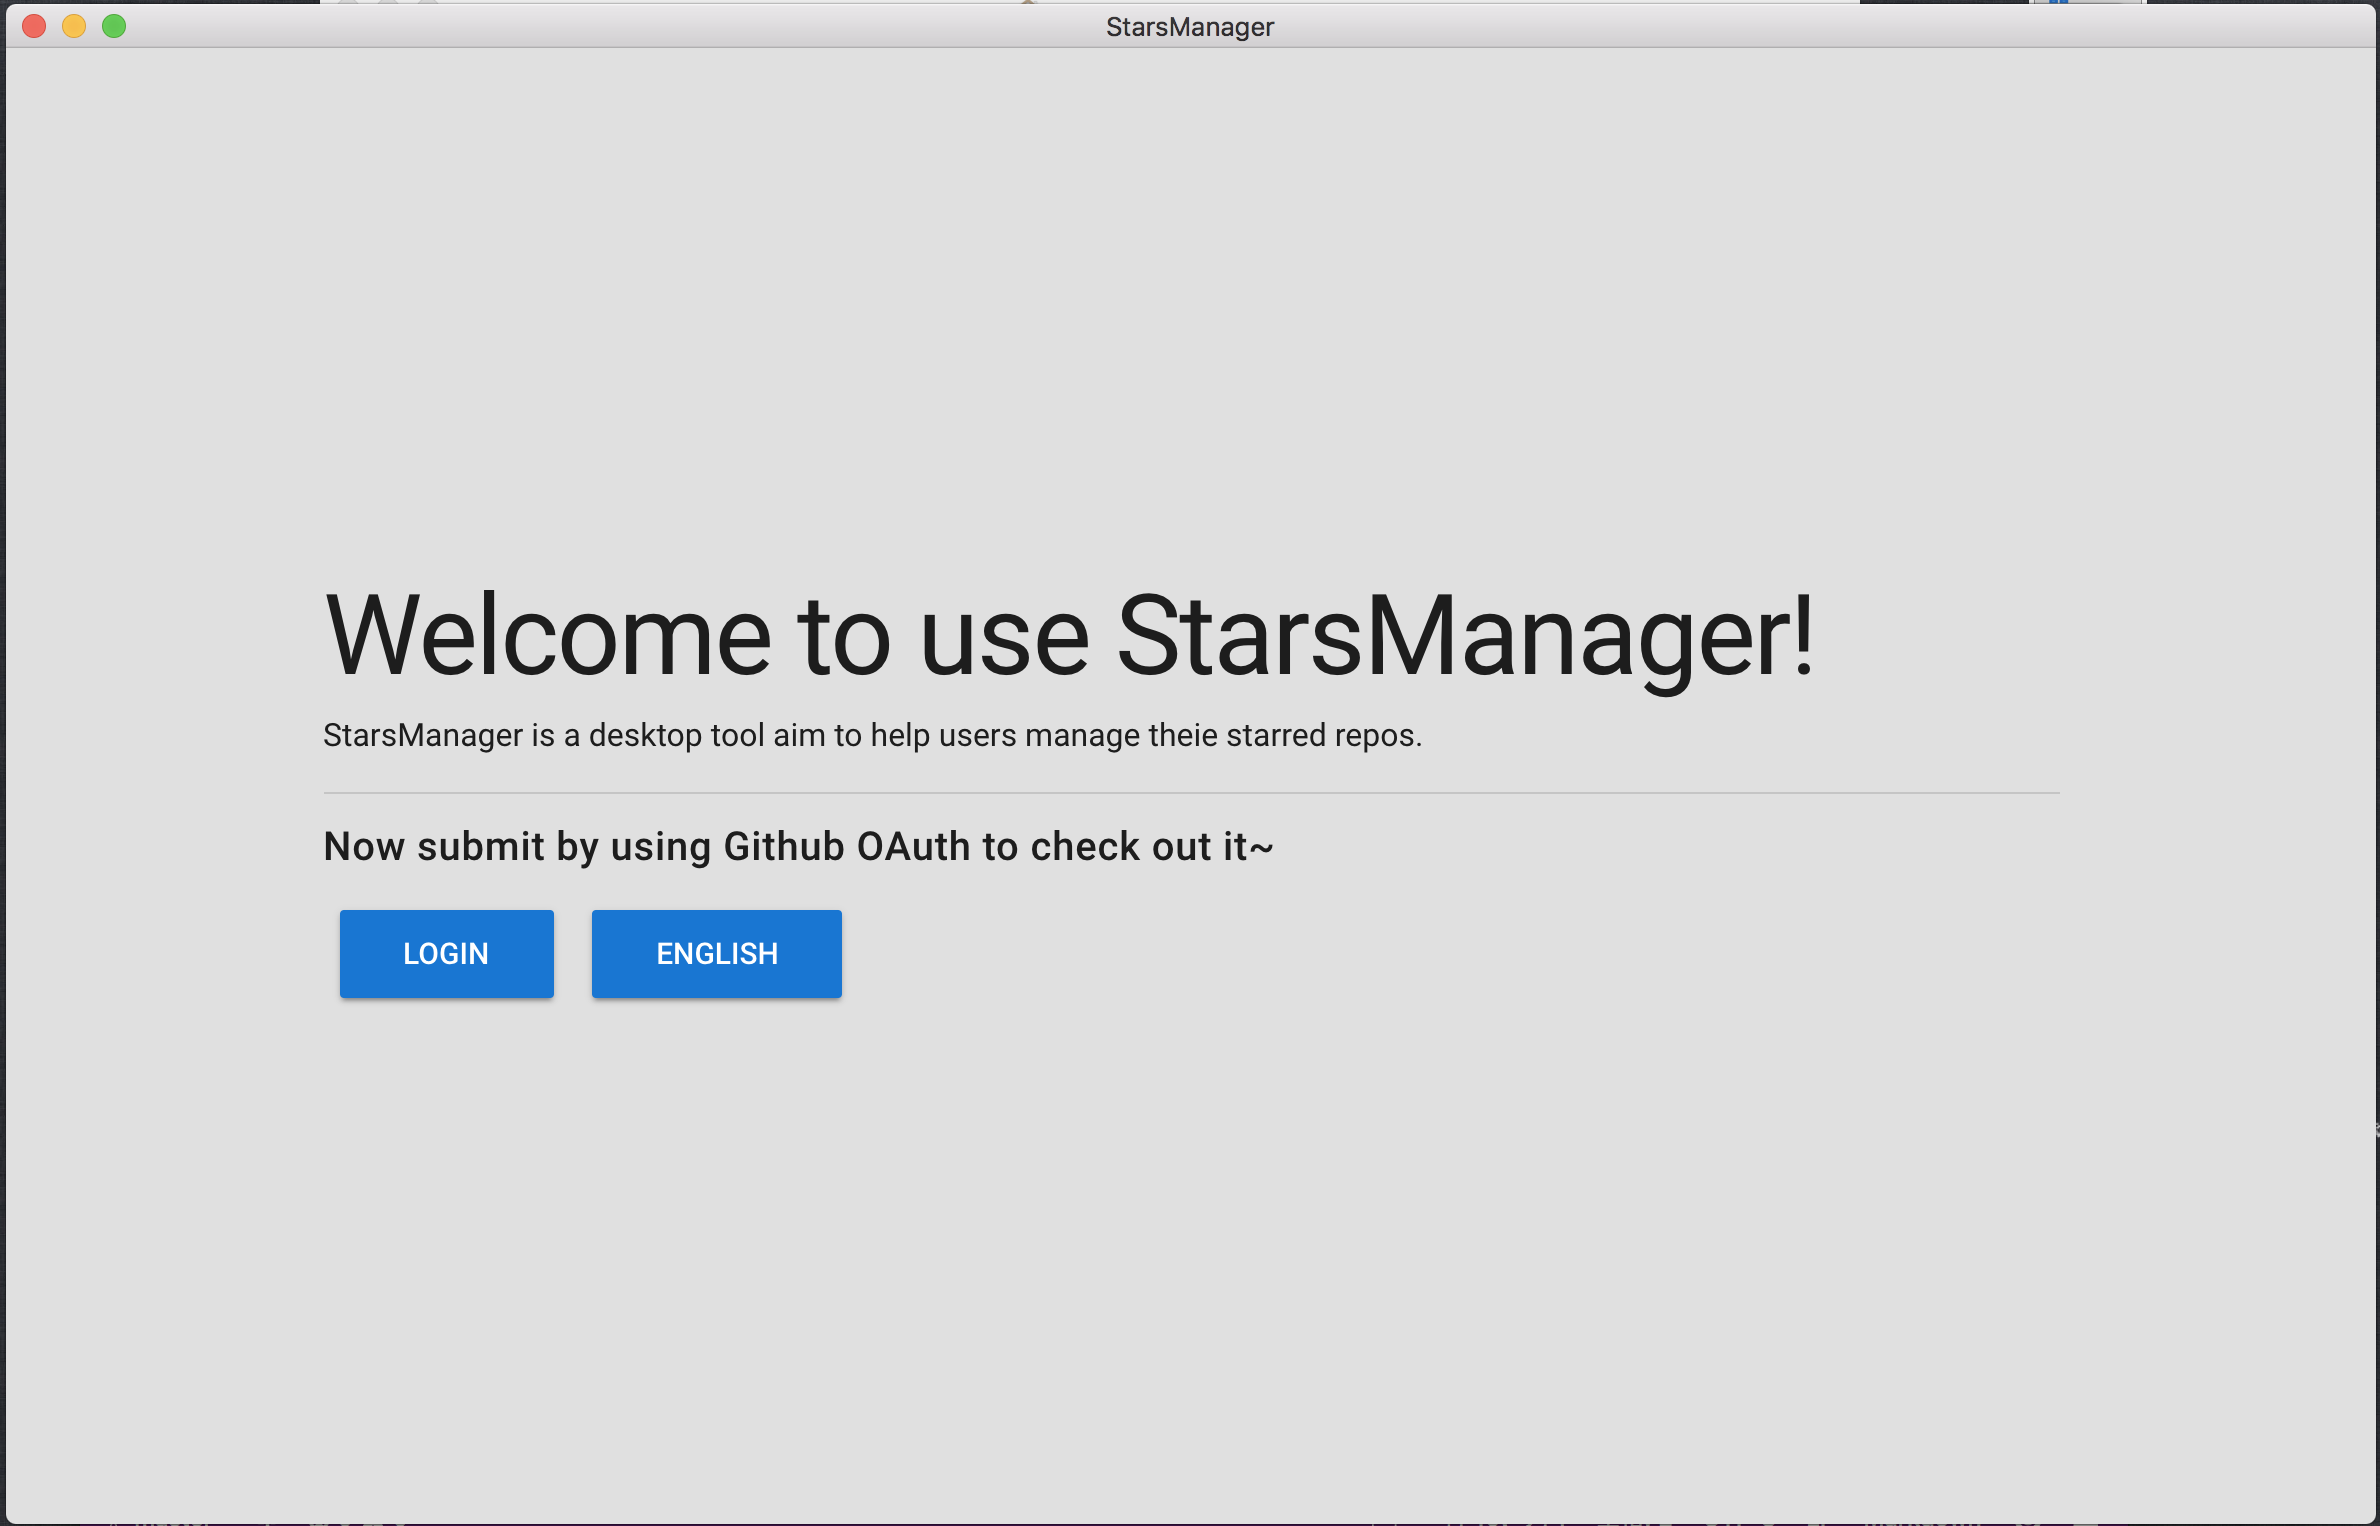Maximize window with the green button

[114, 26]
